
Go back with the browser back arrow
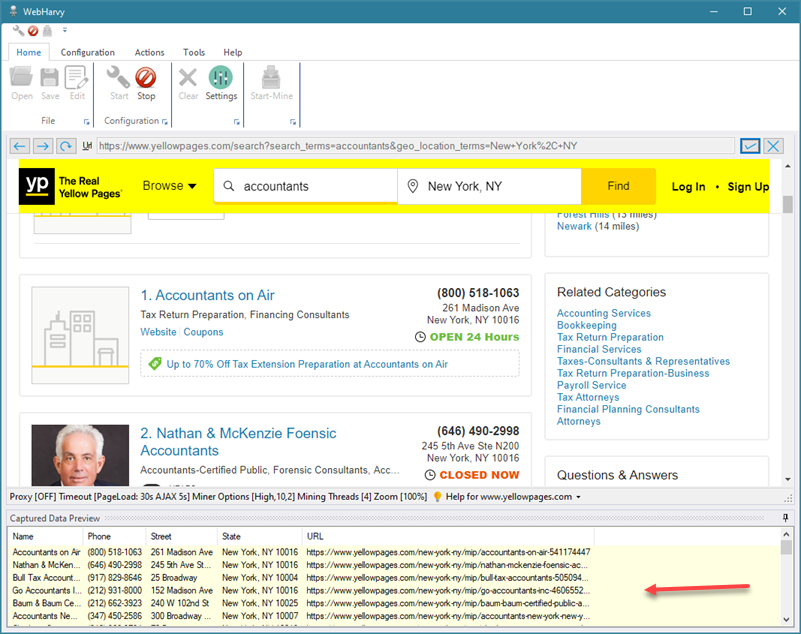[20, 146]
